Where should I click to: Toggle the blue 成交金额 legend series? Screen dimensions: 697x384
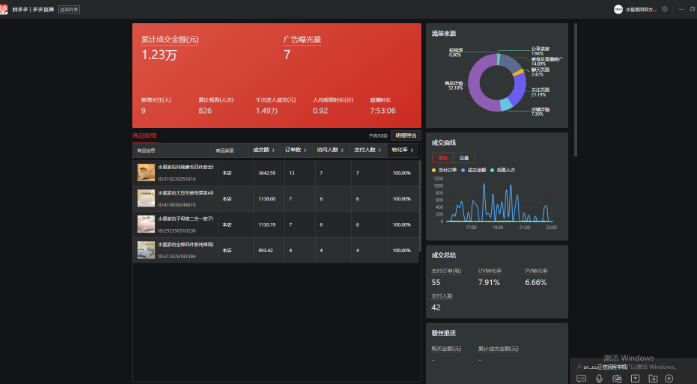click(473, 170)
